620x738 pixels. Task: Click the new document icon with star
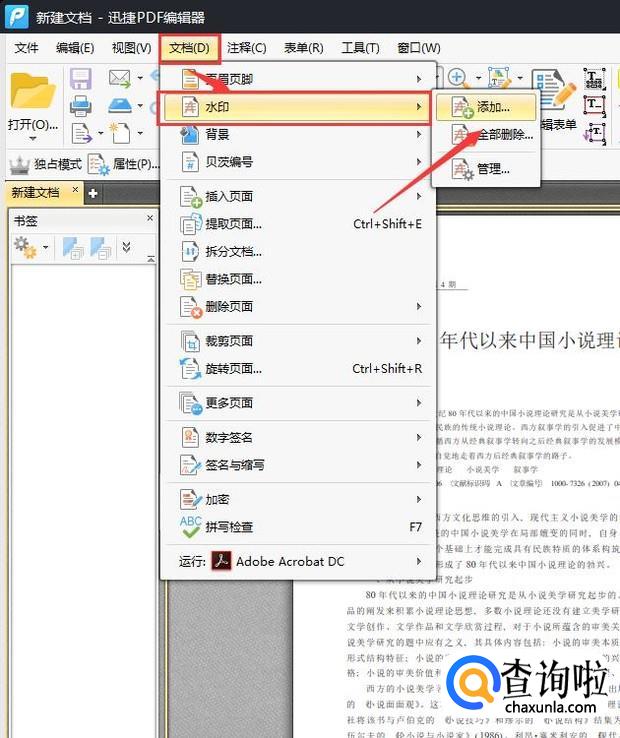pyautogui.click(x=120, y=133)
